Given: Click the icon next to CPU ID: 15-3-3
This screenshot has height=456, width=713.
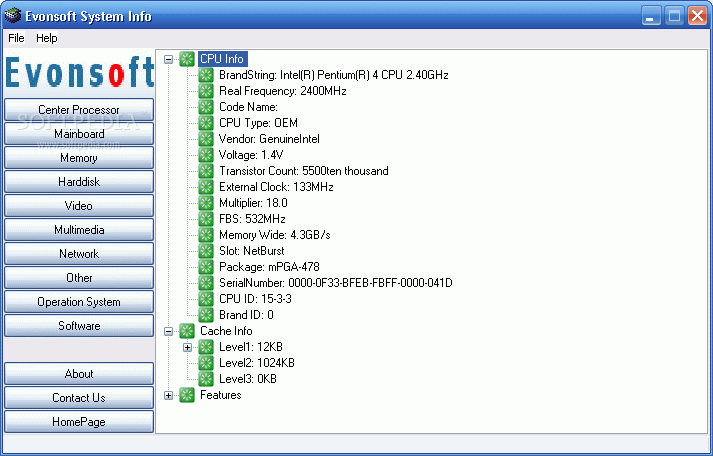Looking at the screenshot, I should pyautogui.click(x=206, y=299).
